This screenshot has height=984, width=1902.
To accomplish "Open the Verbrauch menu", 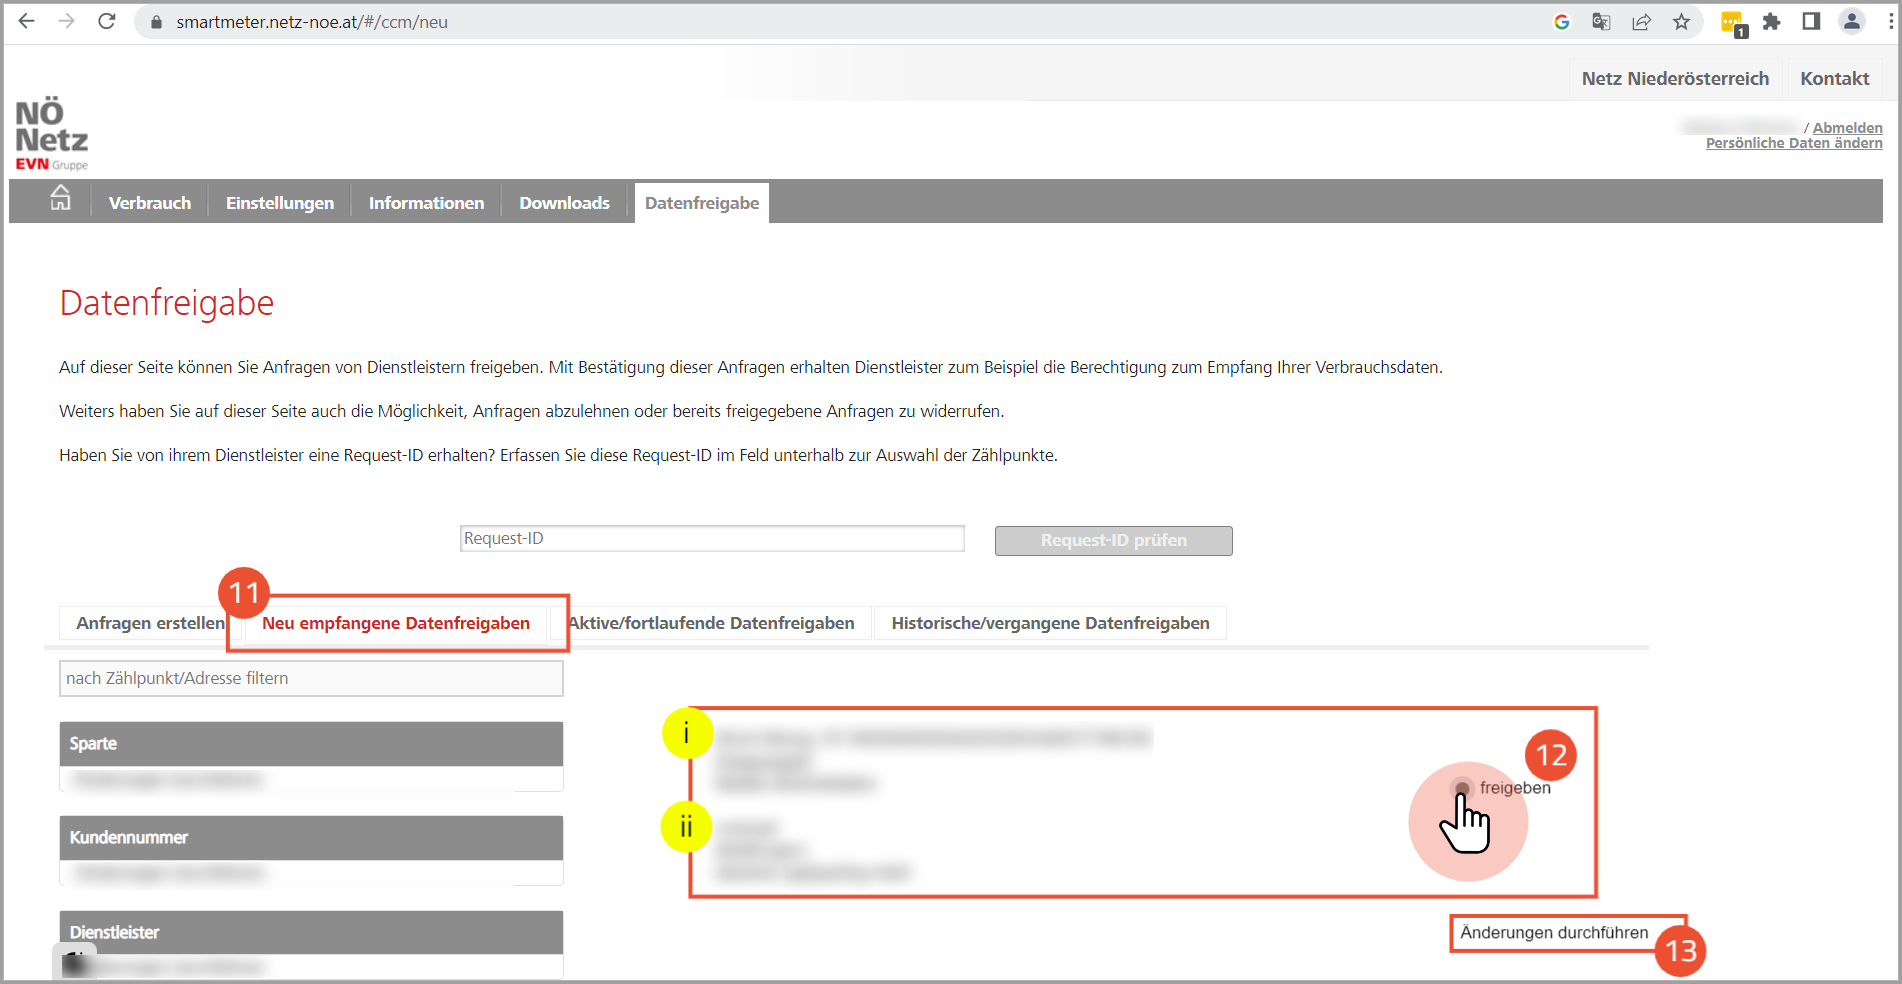I will (150, 203).
